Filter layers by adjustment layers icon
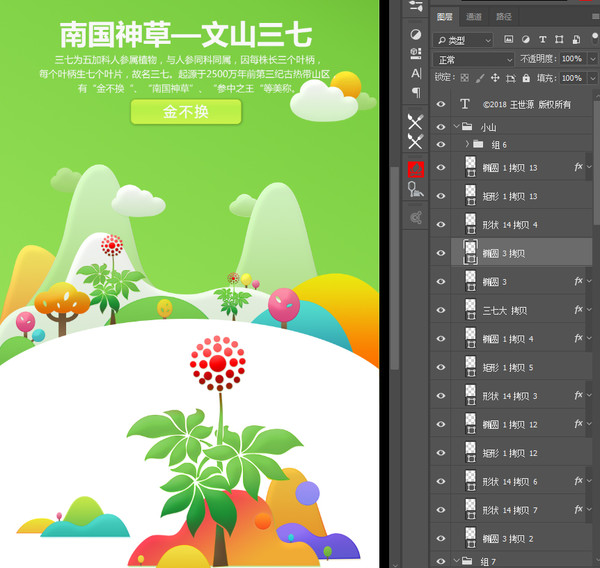This screenshot has height=568, width=600. [526, 39]
